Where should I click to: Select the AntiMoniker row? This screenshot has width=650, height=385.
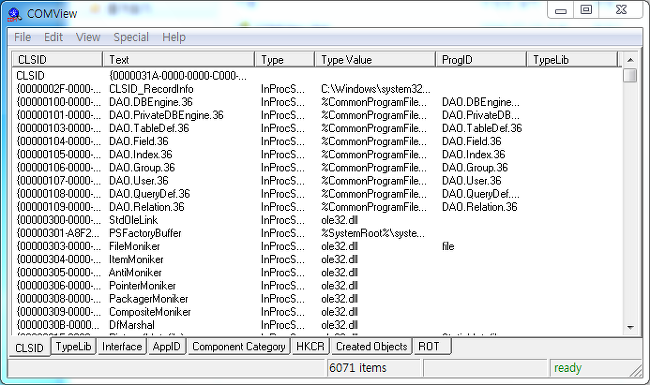pos(317,273)
